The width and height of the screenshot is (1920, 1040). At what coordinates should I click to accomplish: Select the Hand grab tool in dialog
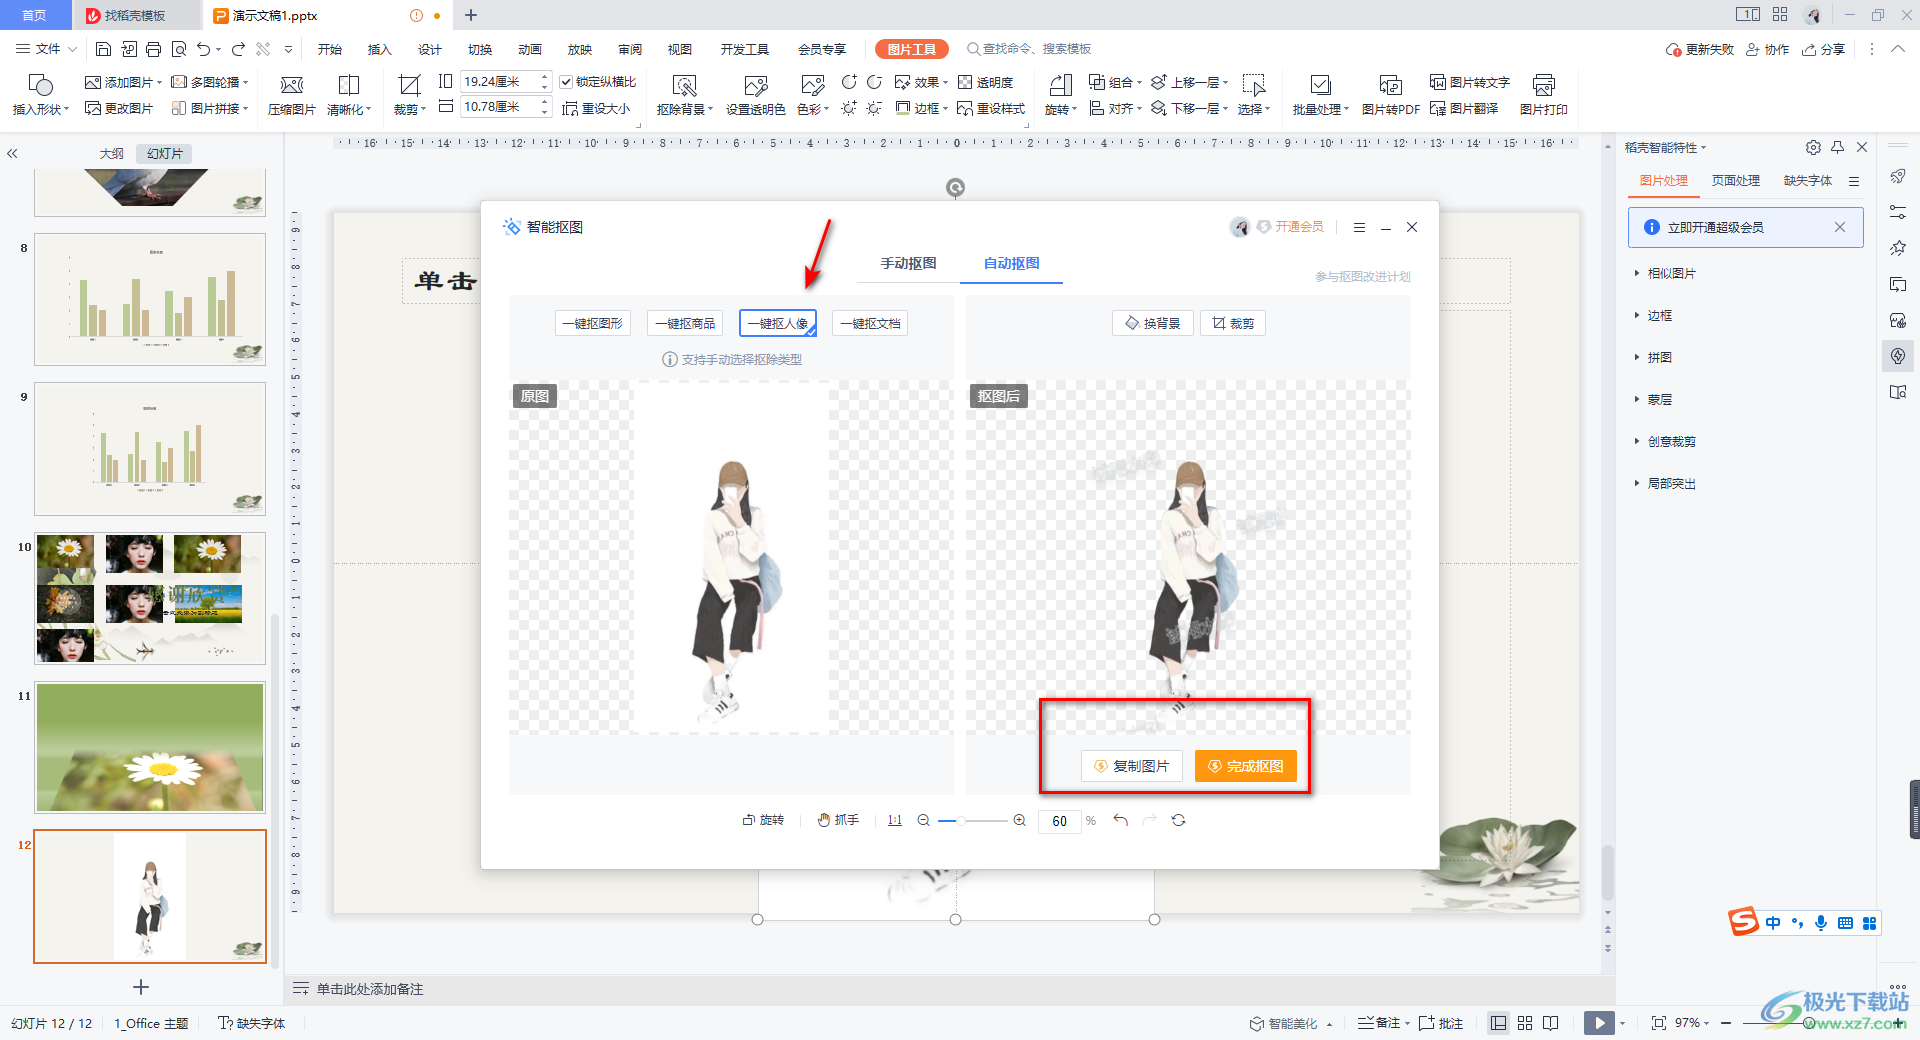coord(838,820)
